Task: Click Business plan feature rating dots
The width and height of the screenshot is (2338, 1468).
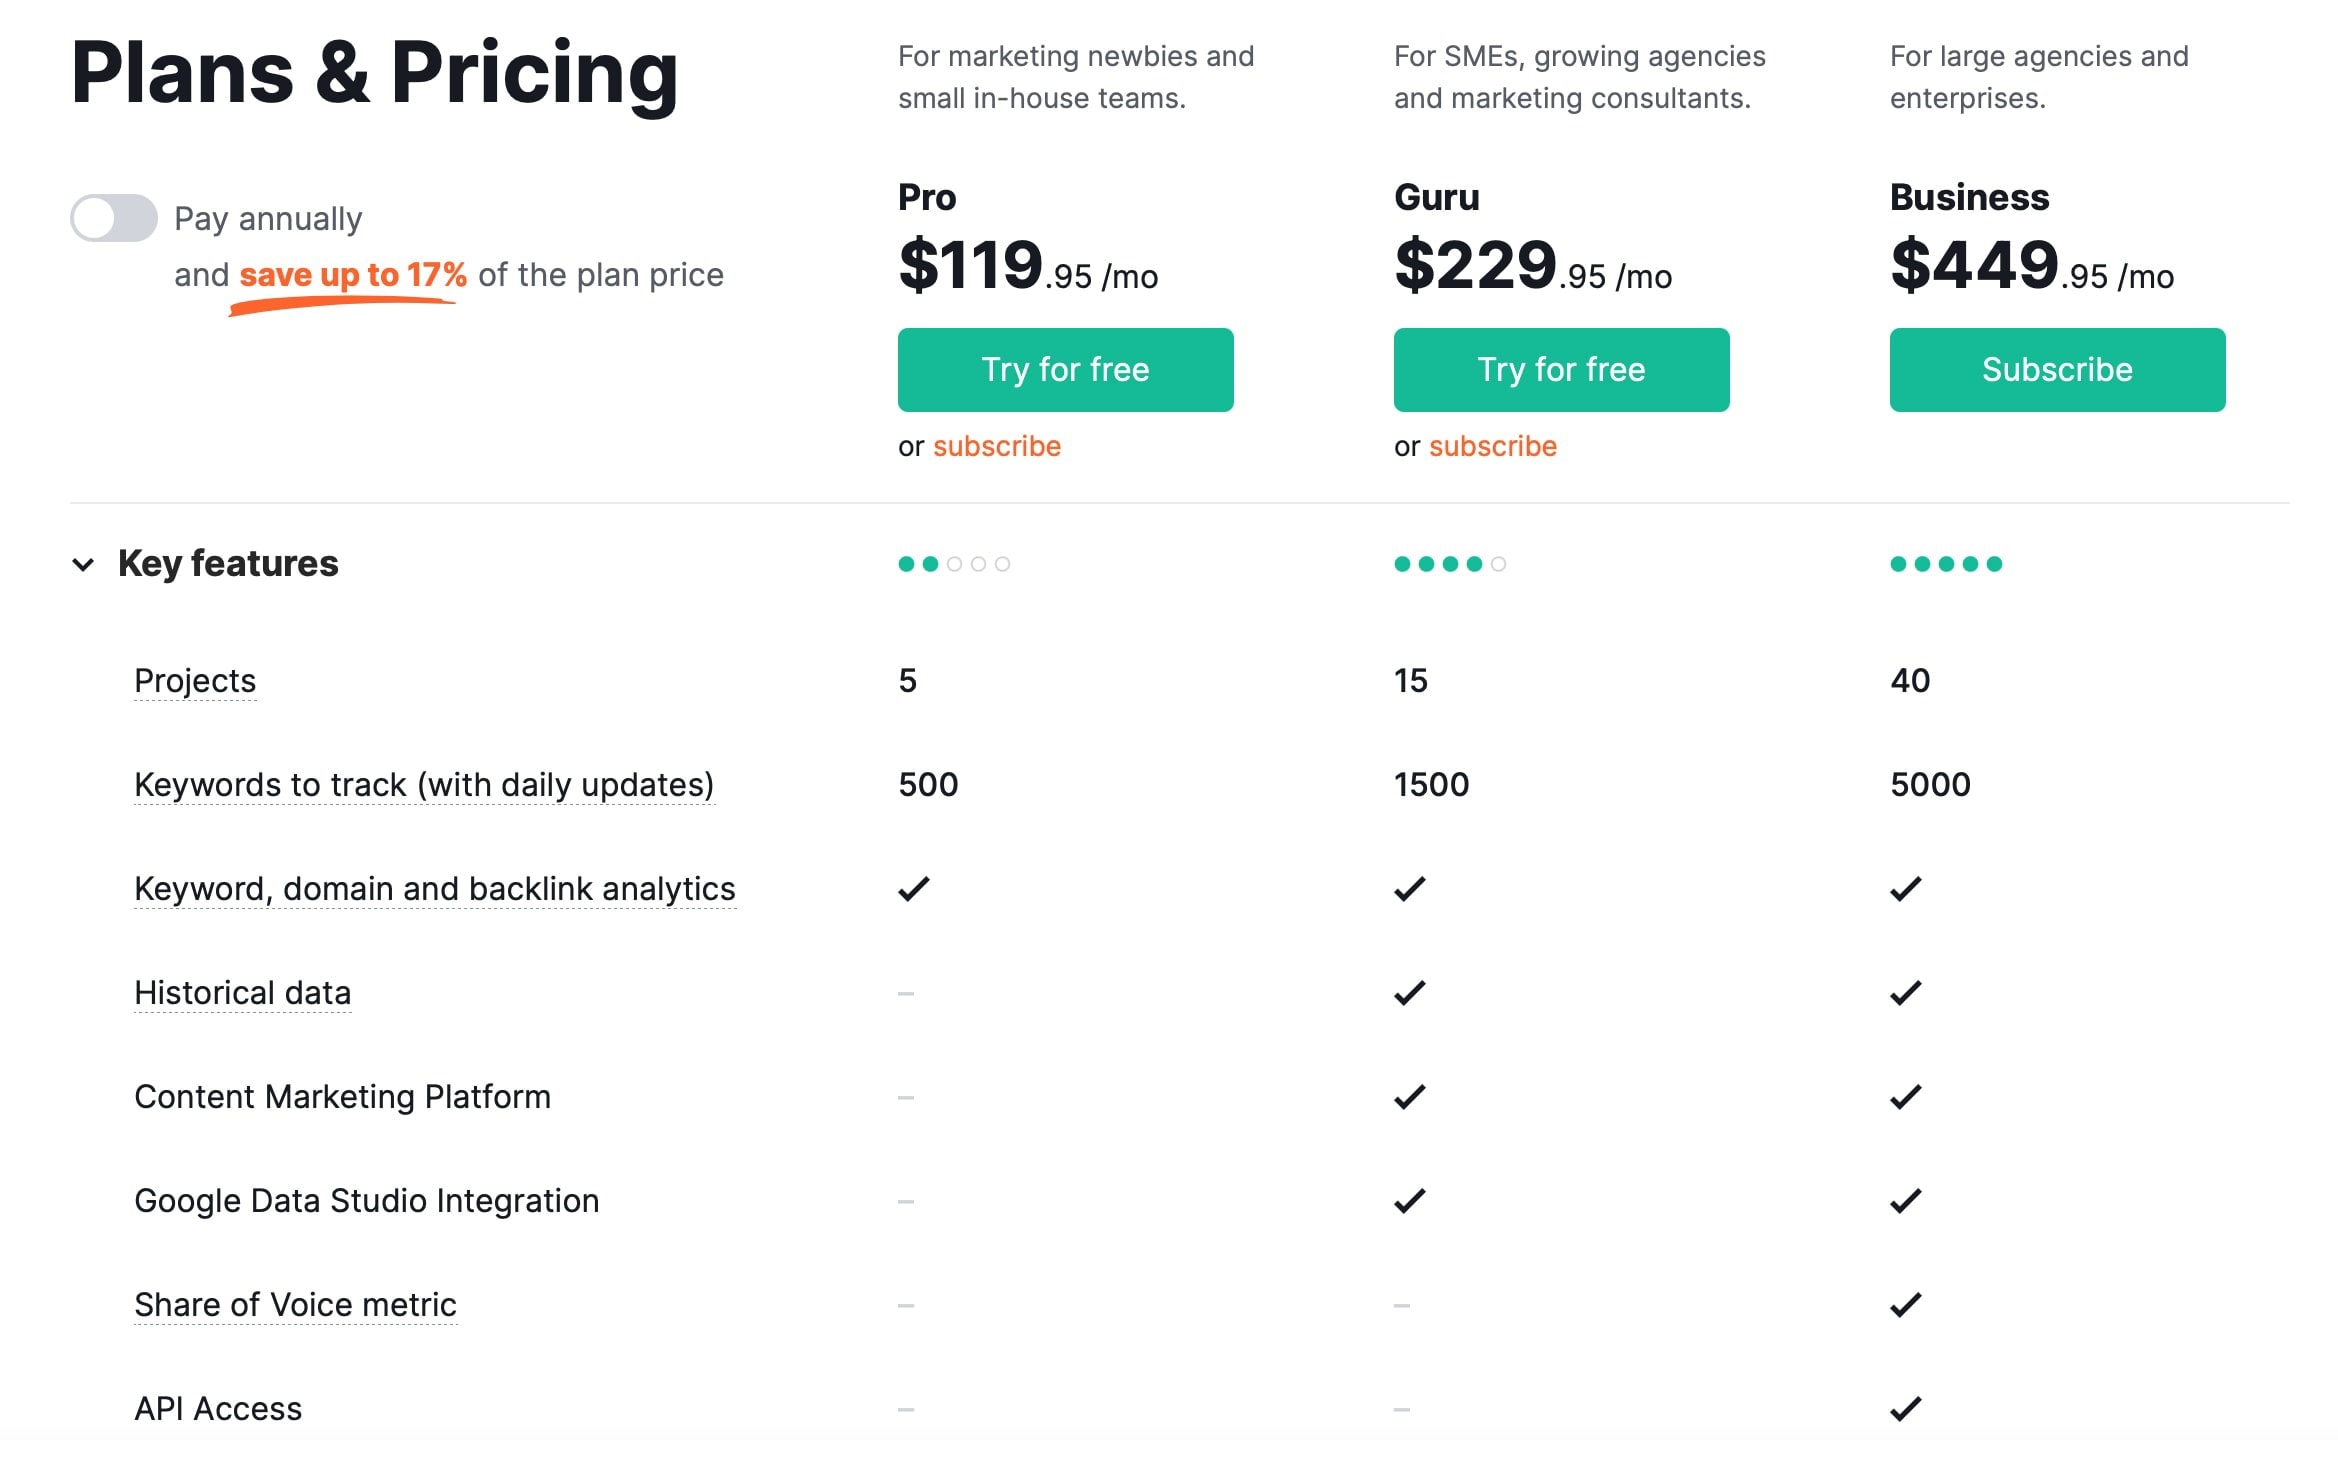Action: pos(1946,564)
